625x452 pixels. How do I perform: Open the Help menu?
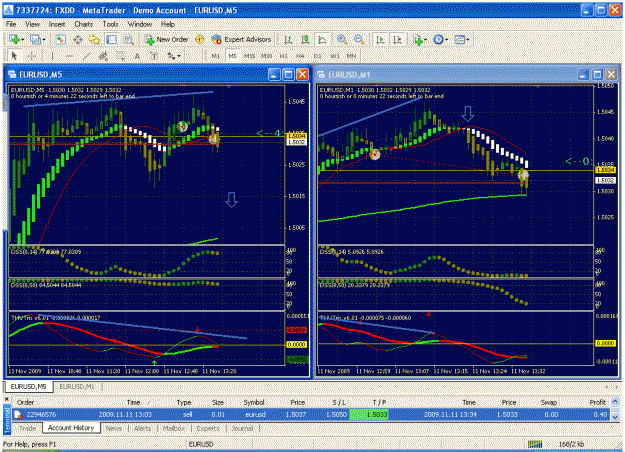coord(168,24)
